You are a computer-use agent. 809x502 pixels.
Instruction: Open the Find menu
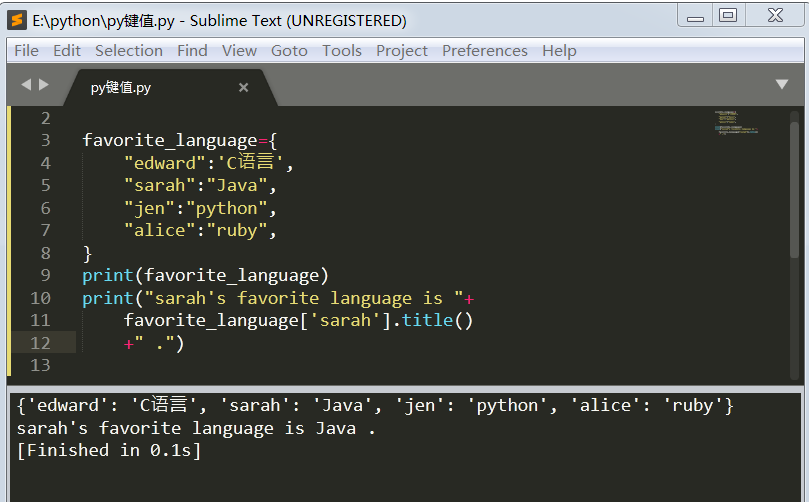point(192,51)
